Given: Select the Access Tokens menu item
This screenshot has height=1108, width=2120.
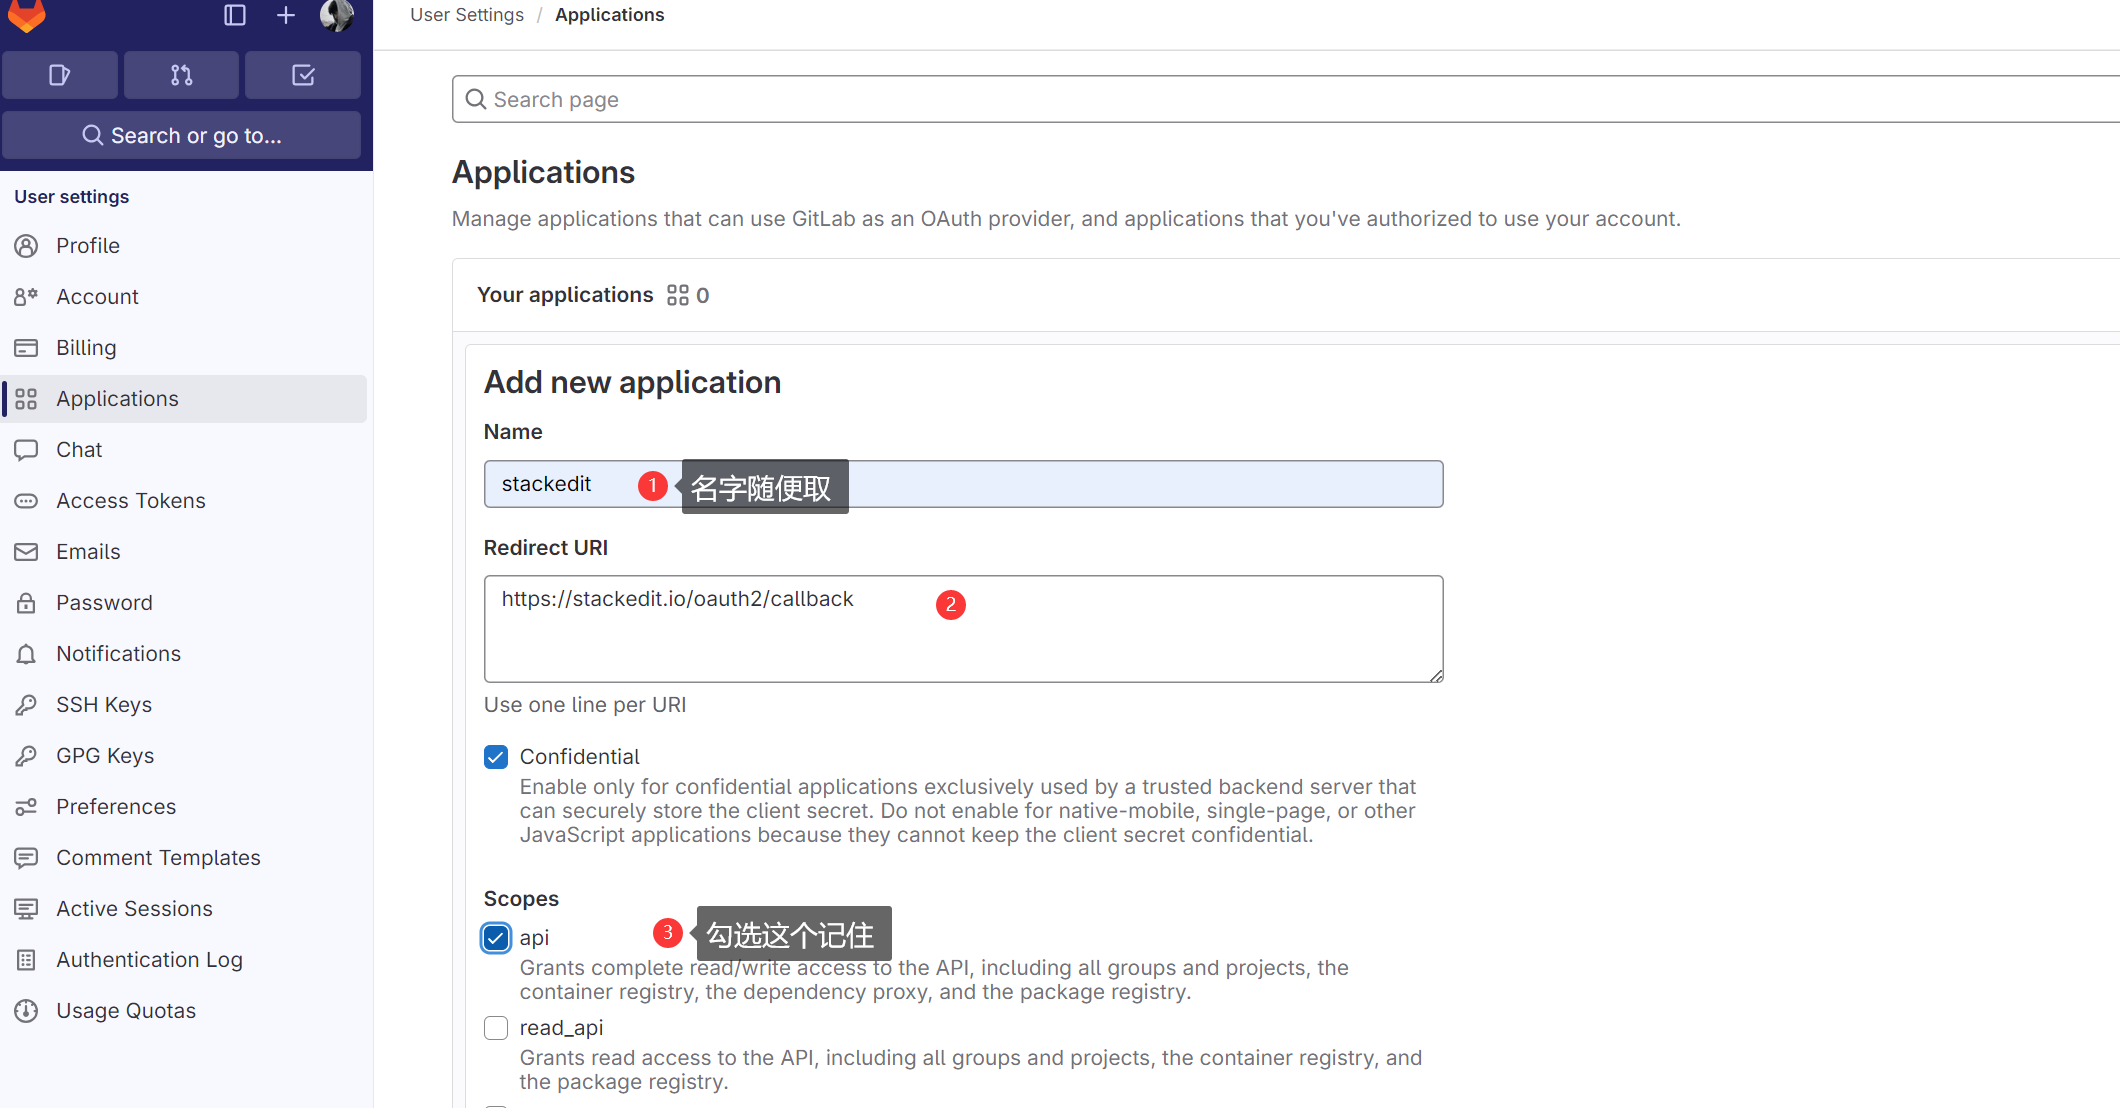Looking at the screenshot, I should pos(129,501).
